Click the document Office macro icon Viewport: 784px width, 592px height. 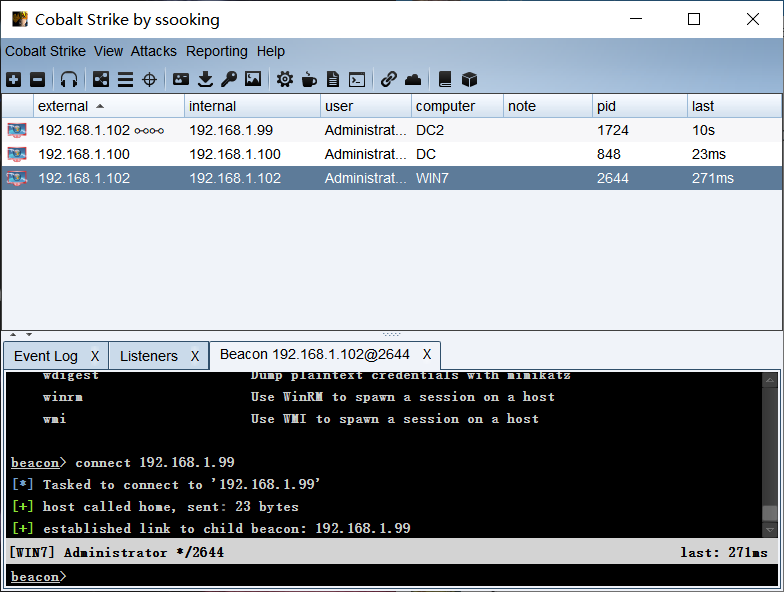332,79
